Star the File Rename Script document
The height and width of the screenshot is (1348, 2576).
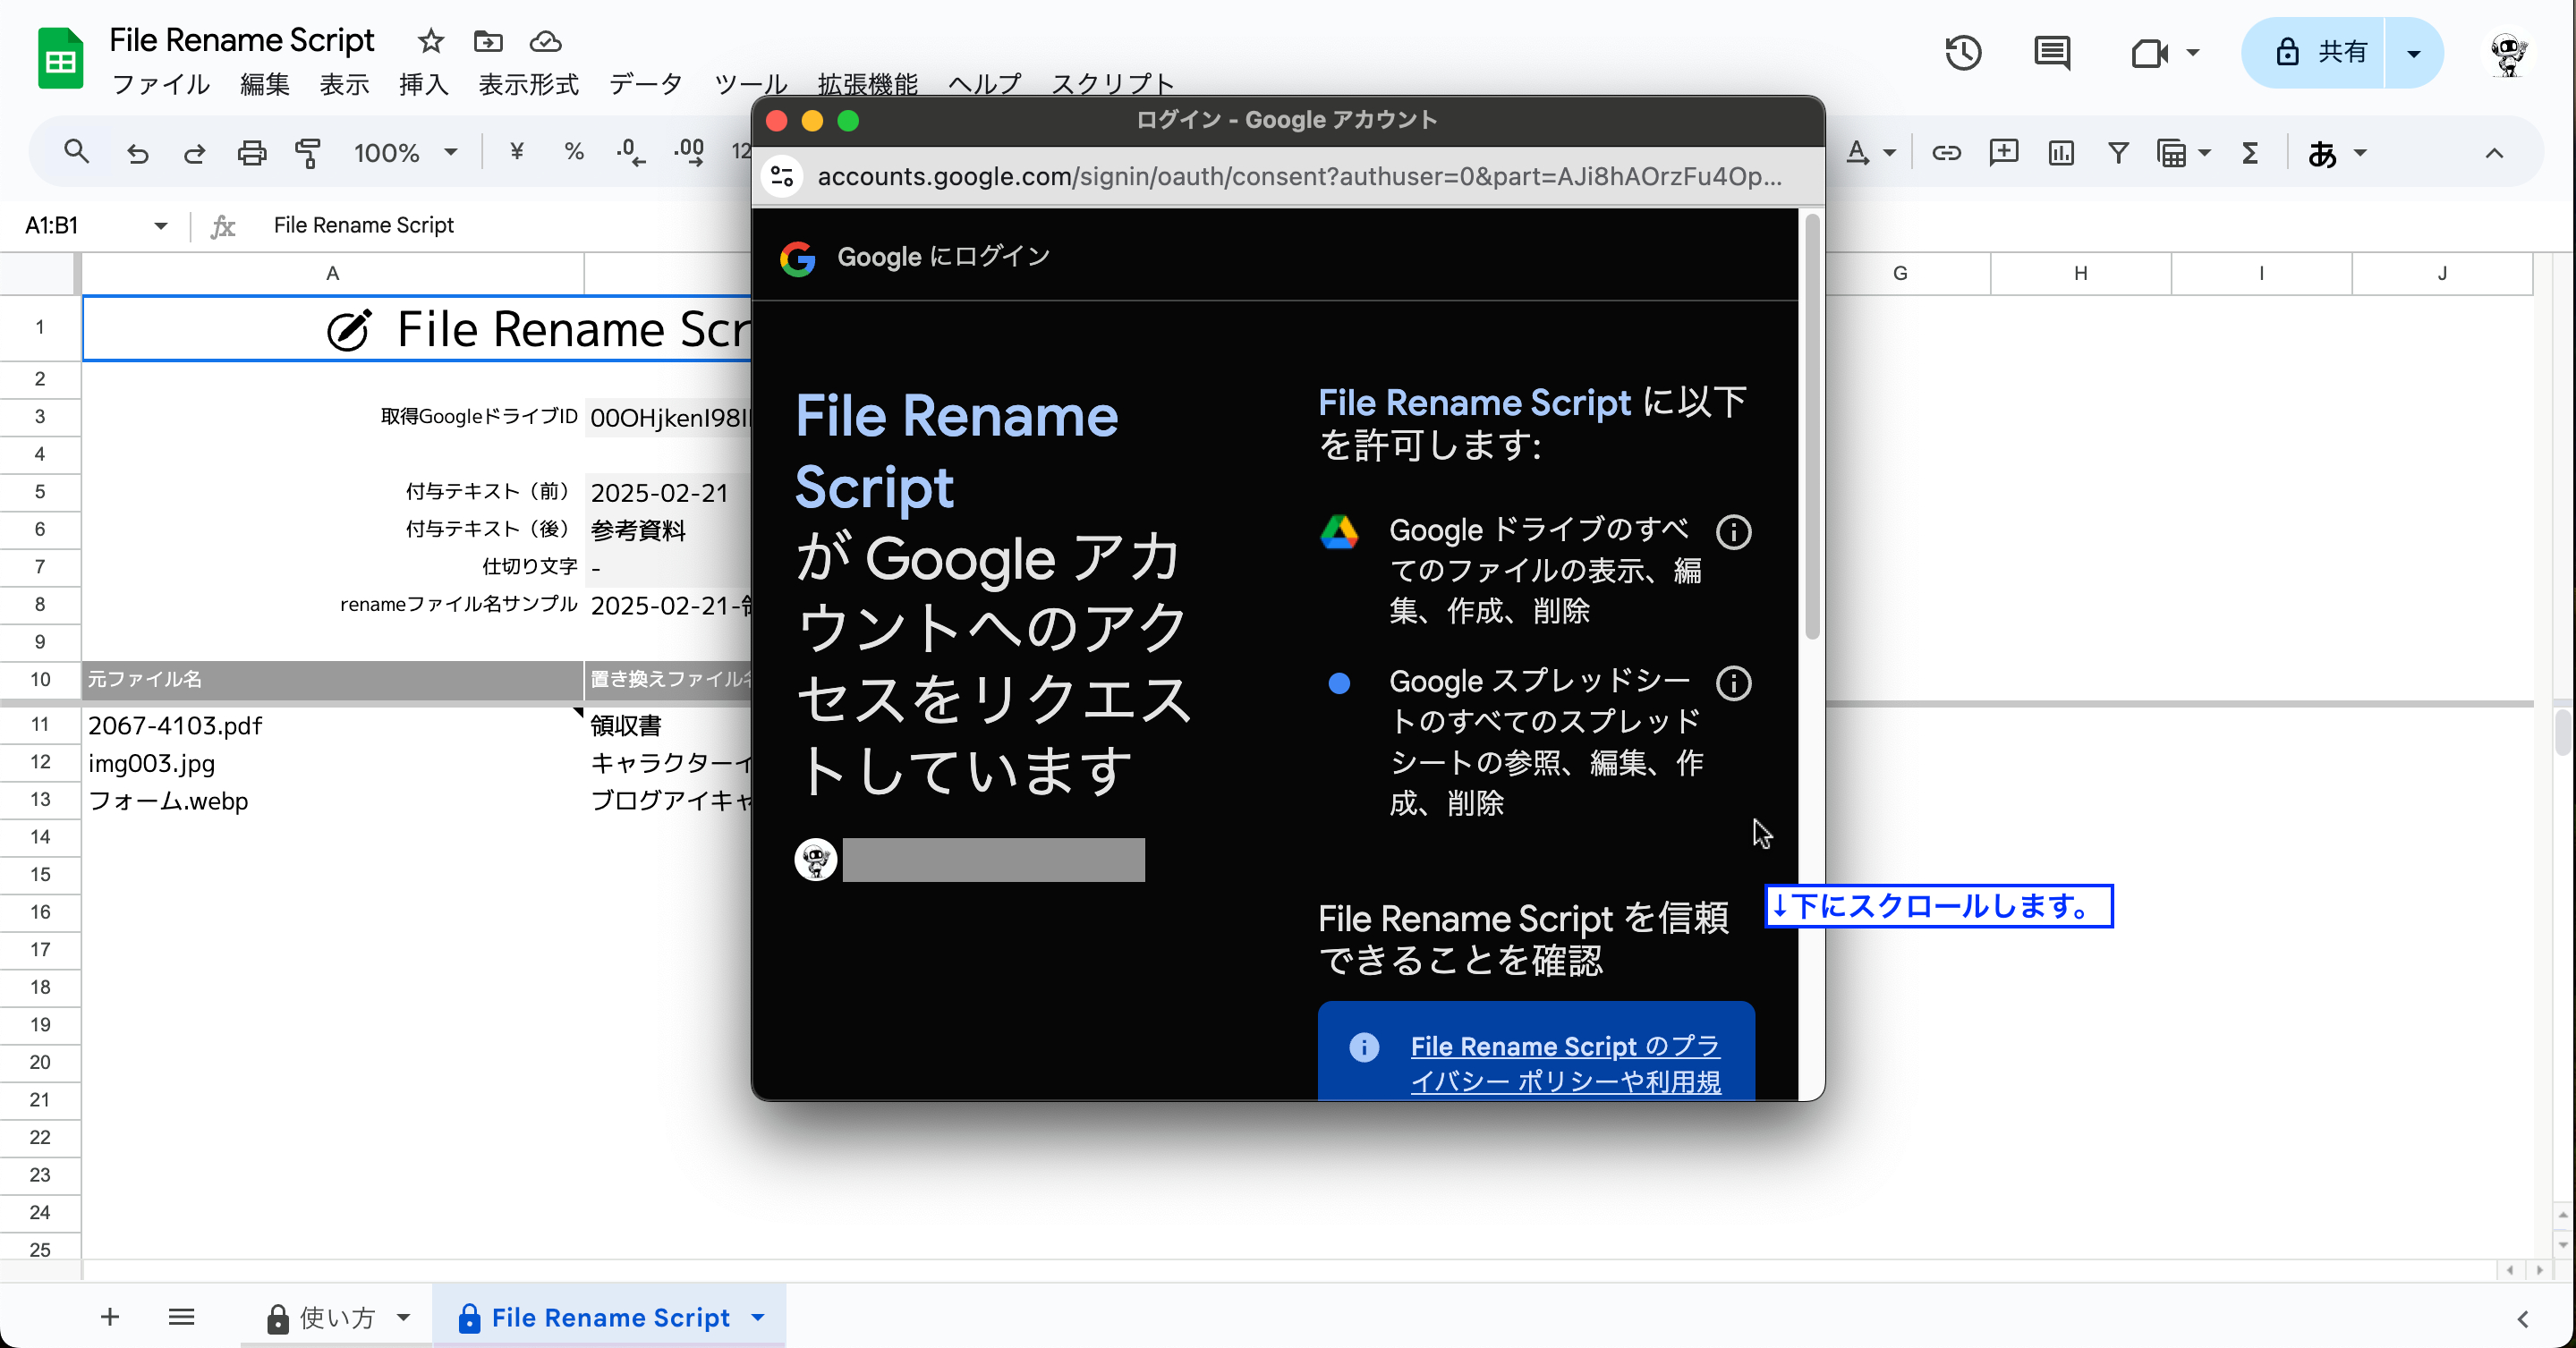pos(431,41)
